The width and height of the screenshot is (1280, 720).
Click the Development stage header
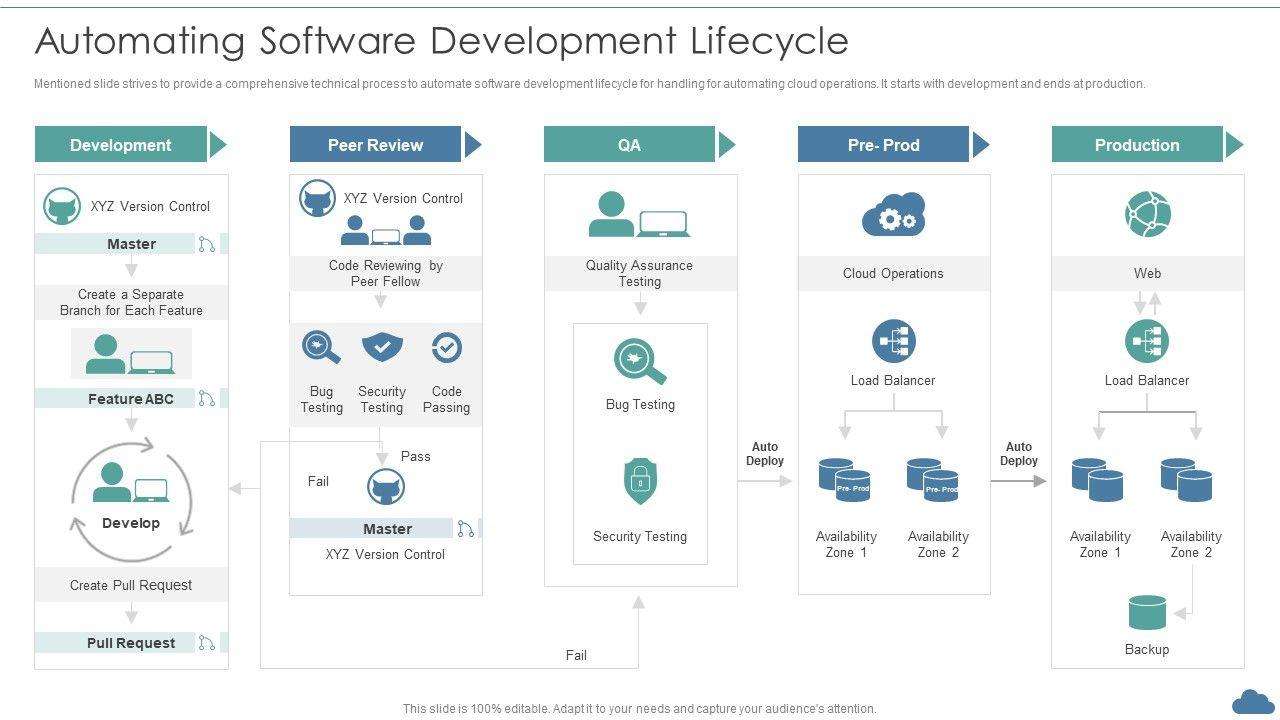point(121,145)
